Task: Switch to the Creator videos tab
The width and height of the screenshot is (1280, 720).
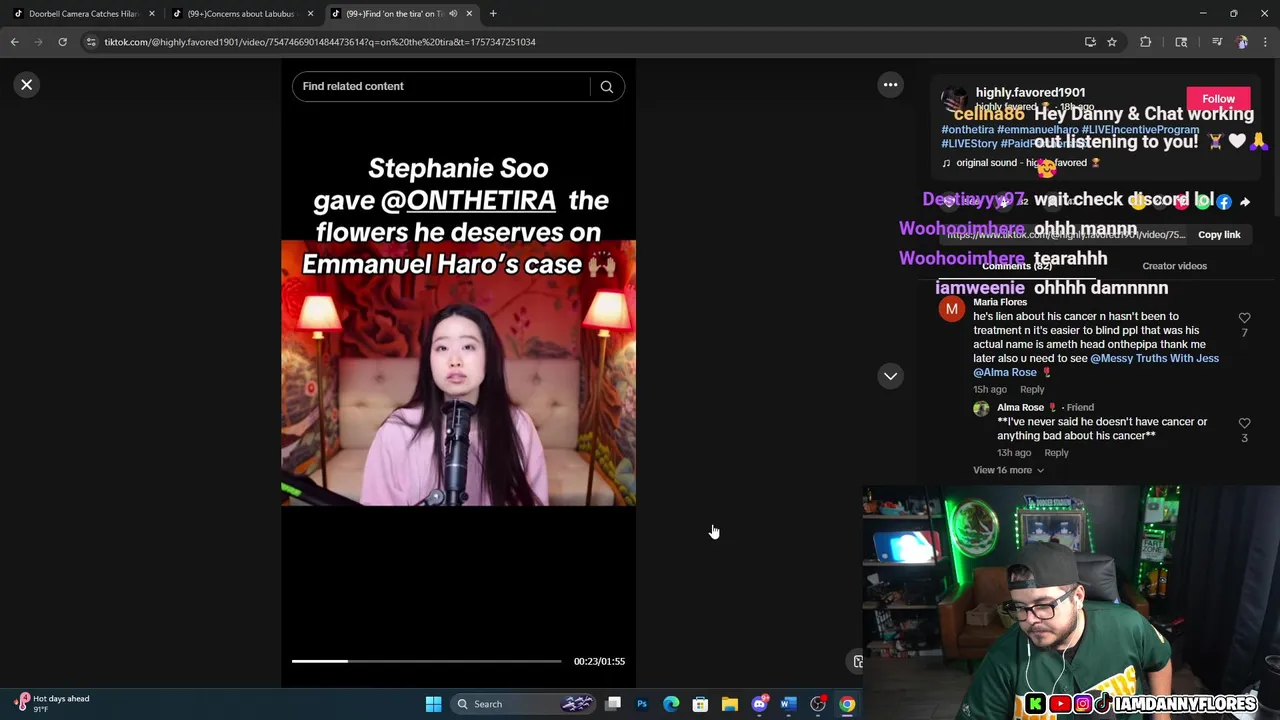Action: (1174, 266)
